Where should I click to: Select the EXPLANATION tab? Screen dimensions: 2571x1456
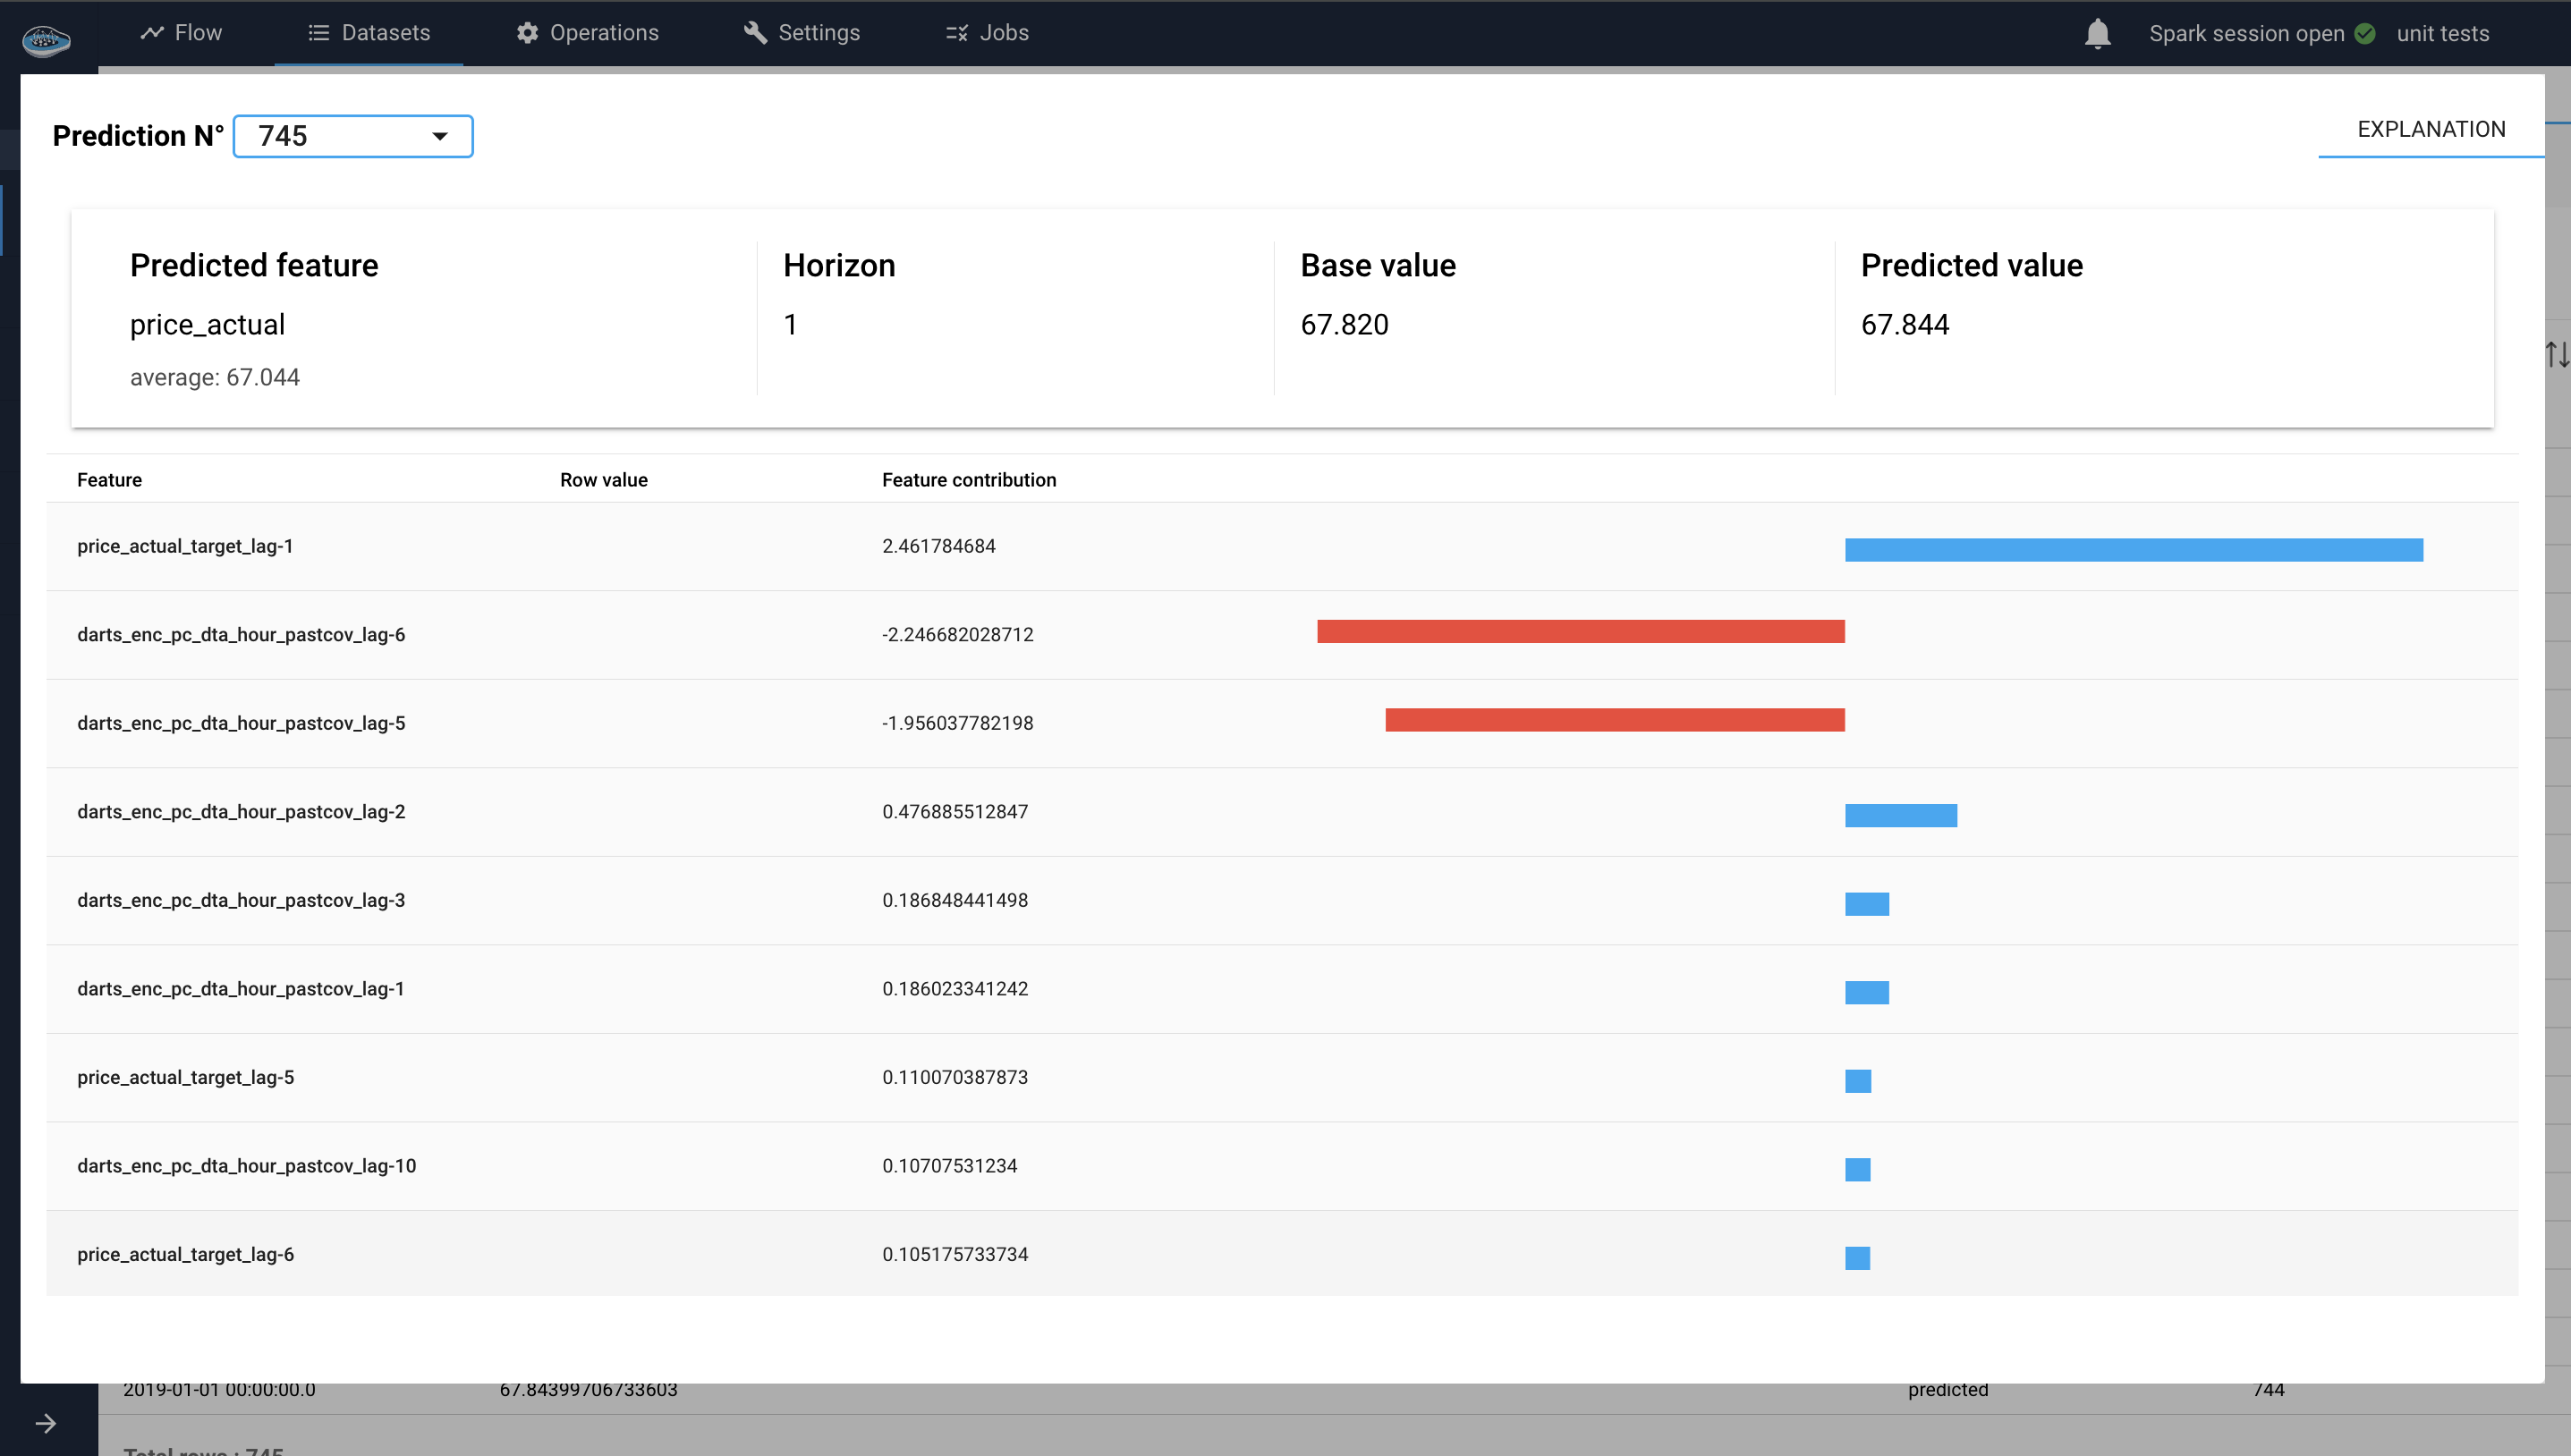point(2430,129)
